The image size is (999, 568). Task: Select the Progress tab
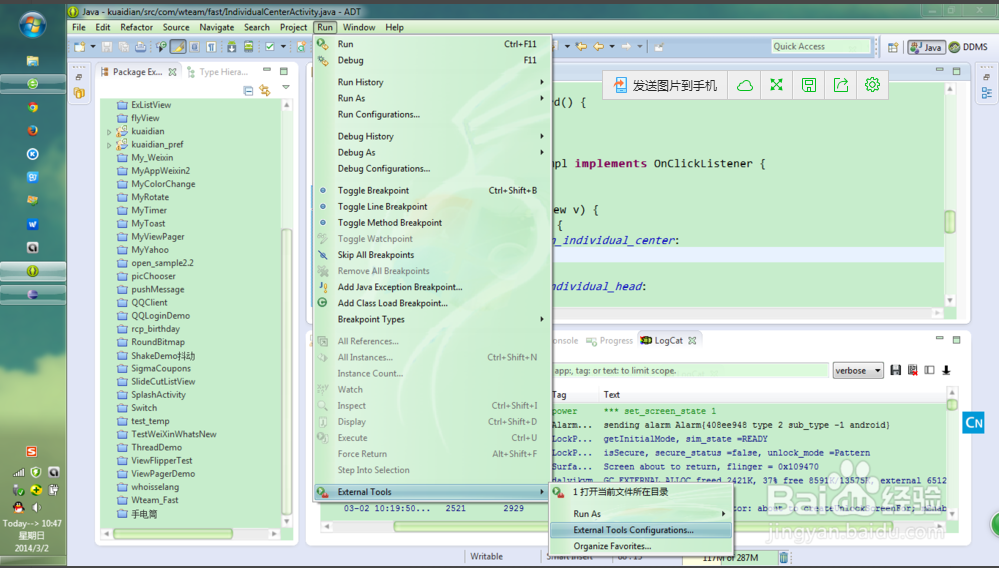click(610, 341)
